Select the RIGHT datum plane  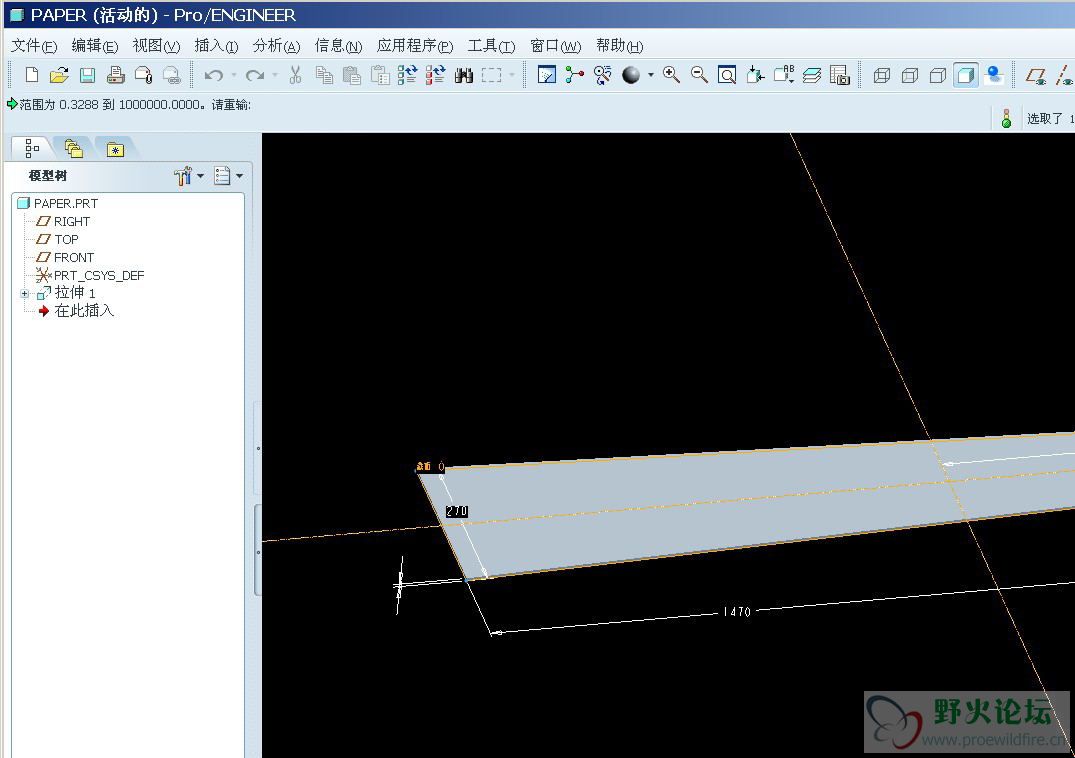63,221
